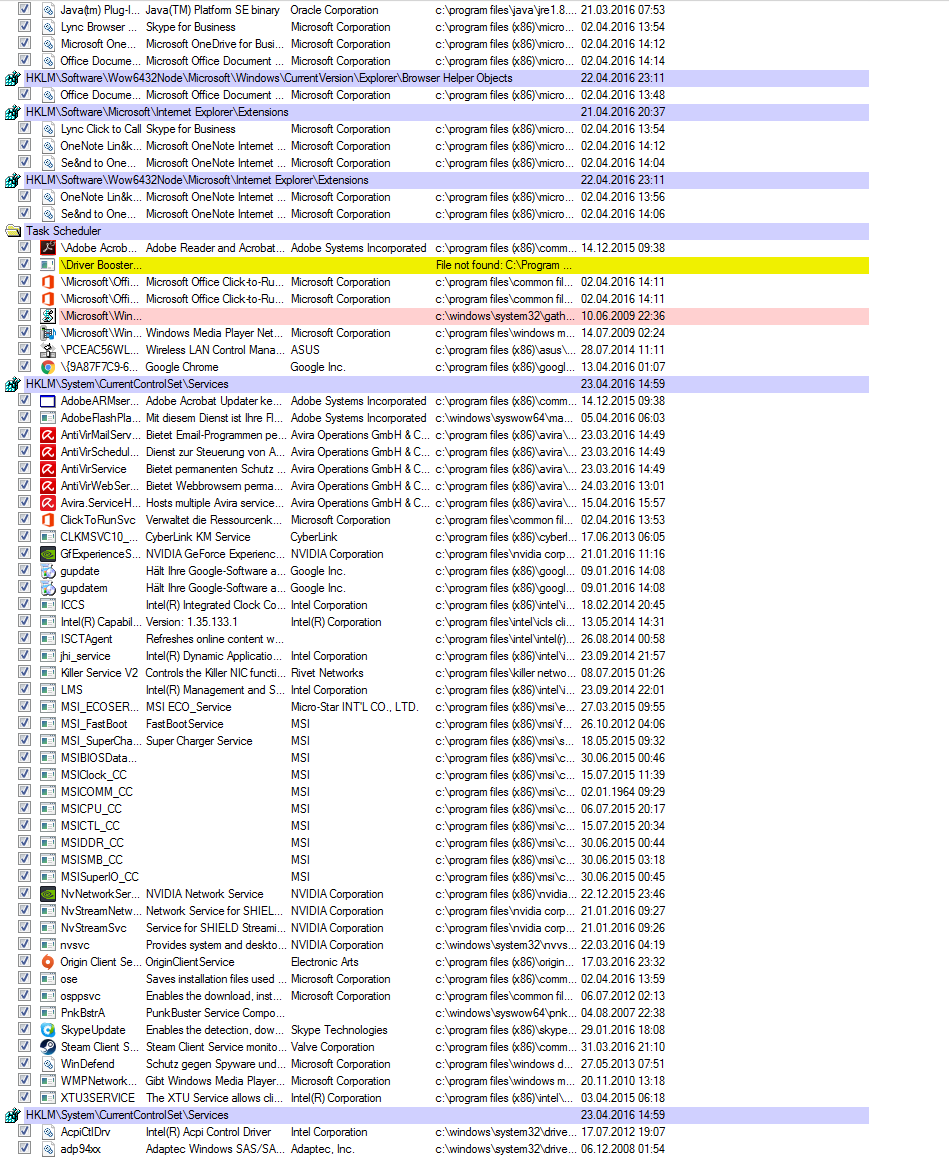
Task: Disable the MSI_FastBoot service checkbox
Action: [24, 723]
